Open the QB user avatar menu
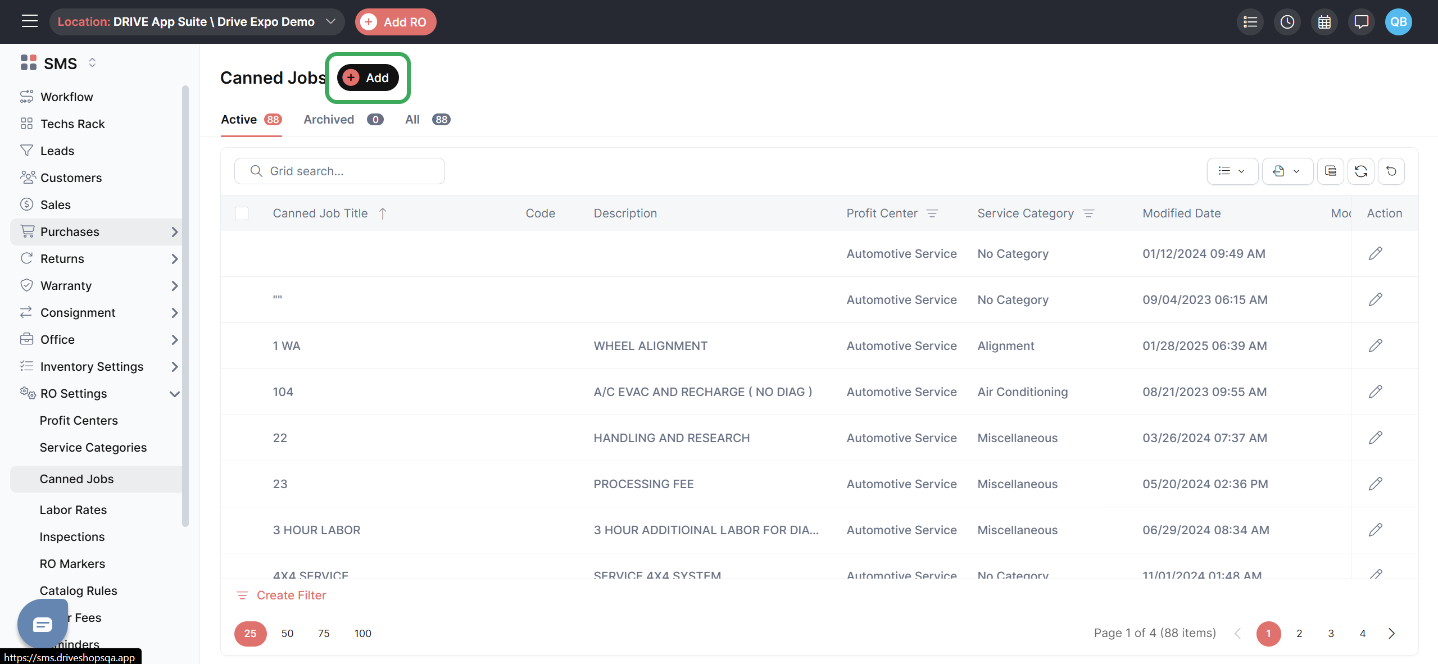 tap(1398, 22)
